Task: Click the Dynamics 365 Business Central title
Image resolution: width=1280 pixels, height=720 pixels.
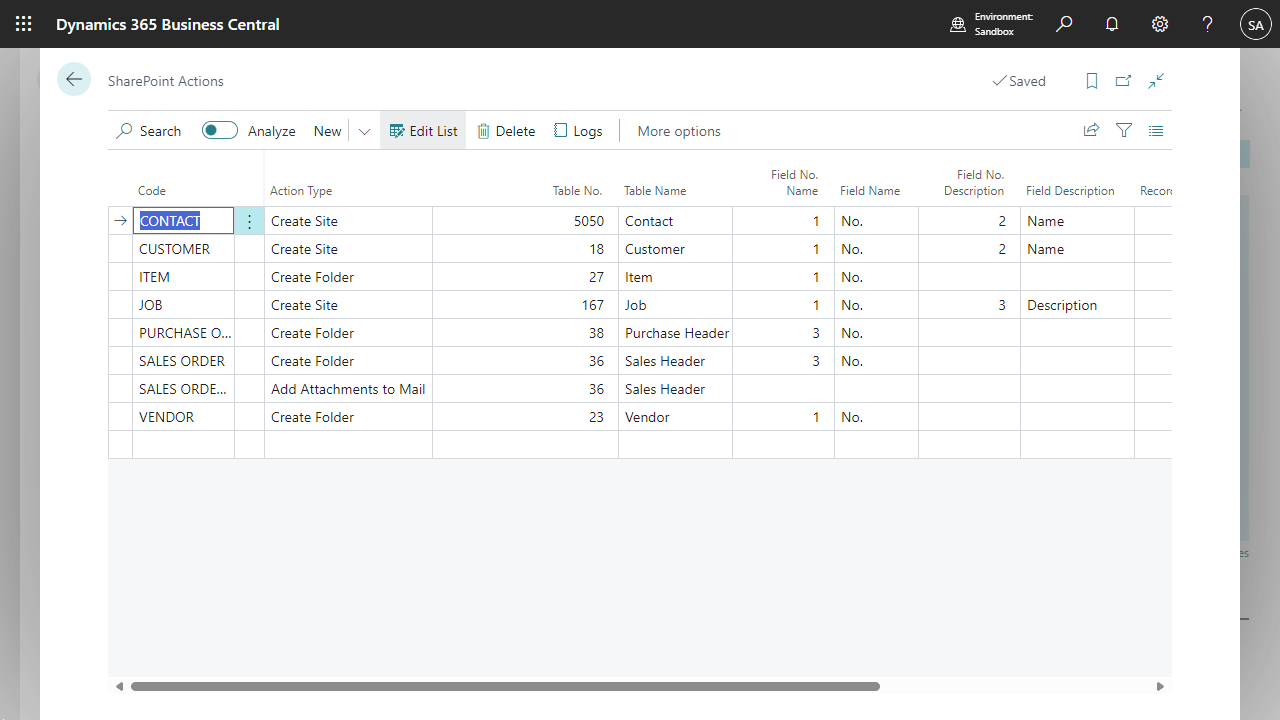Action: (x=168, y=24)
